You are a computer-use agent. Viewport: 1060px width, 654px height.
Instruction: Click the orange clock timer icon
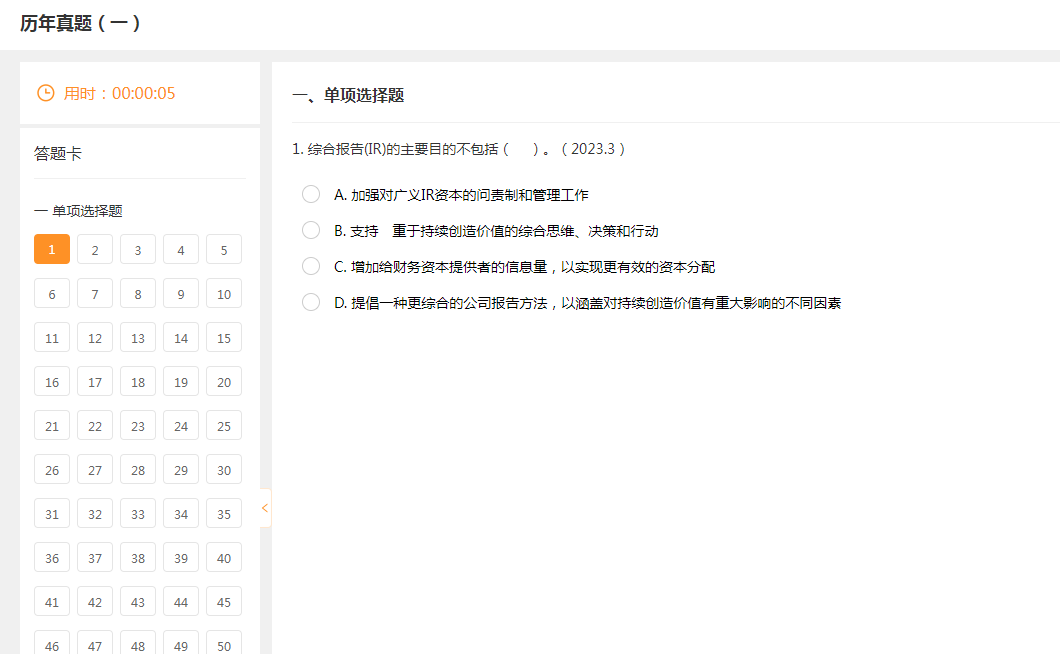(45, 93)
